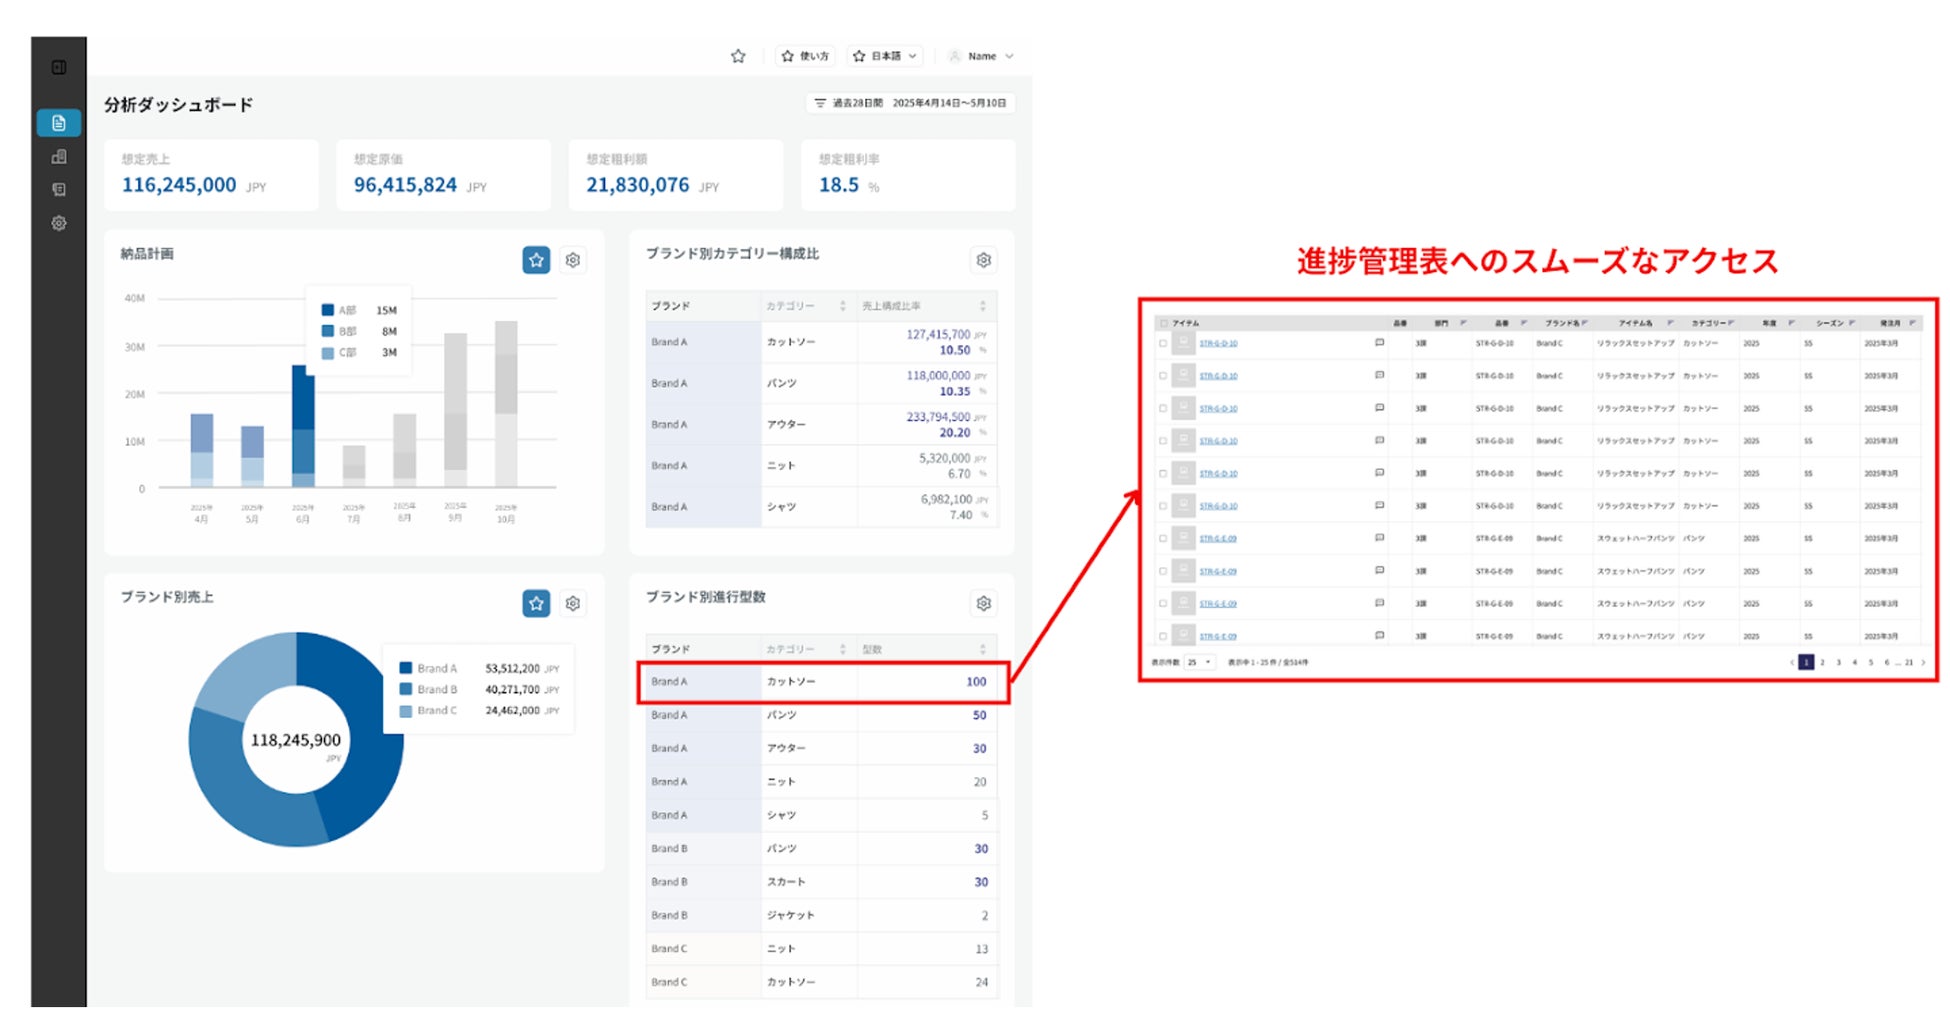1950x1026 pixels.
Task: Click the sidebar collapse panel icon
Action: point(59,67)
